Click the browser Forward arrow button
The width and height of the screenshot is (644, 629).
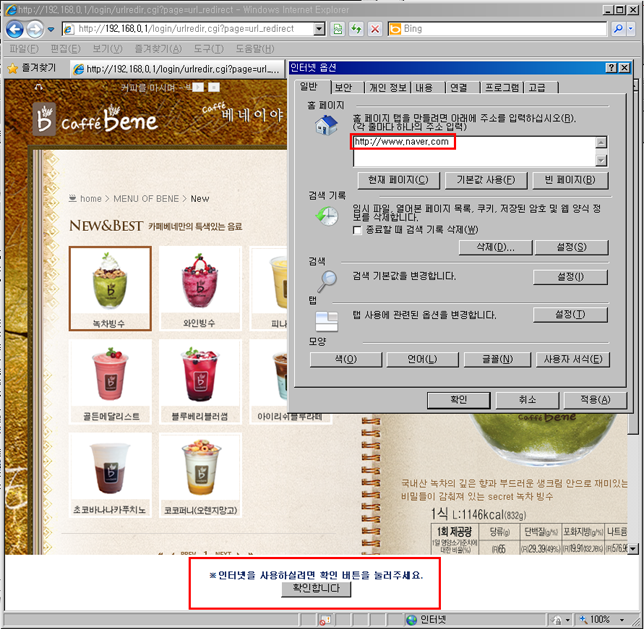[x=35, y=29]
